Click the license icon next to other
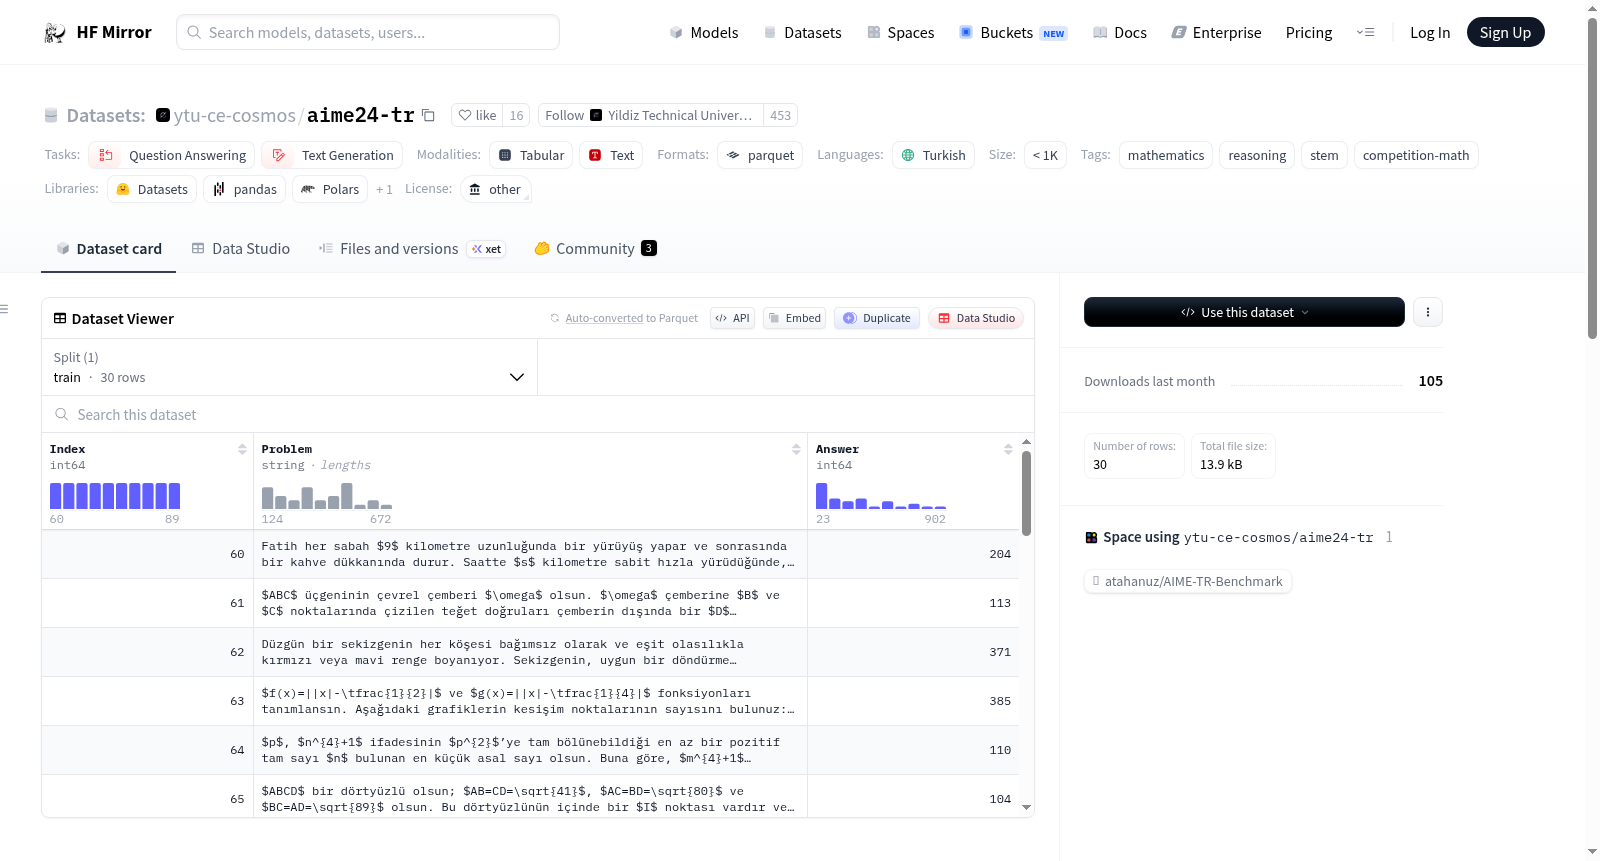Screen dimensions: 1600x861 475,189
